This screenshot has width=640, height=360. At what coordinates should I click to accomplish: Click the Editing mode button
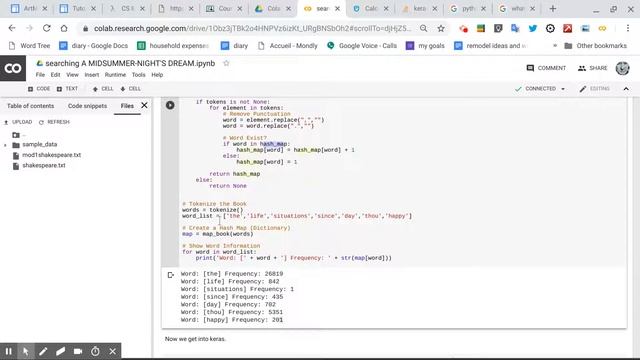click(595, 89)
